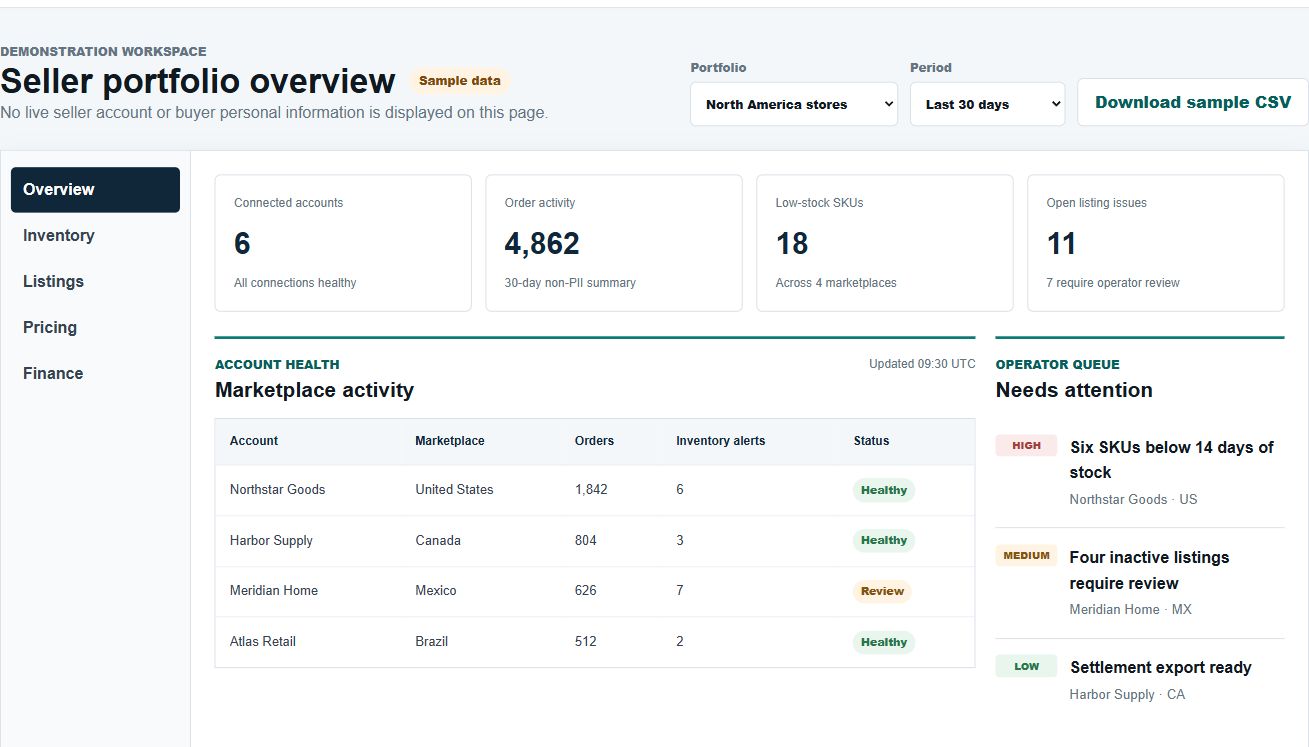The width and height of the screenshot is (1309, 747).
Task: Click the Sample data badge
Action: coord(460,81)
